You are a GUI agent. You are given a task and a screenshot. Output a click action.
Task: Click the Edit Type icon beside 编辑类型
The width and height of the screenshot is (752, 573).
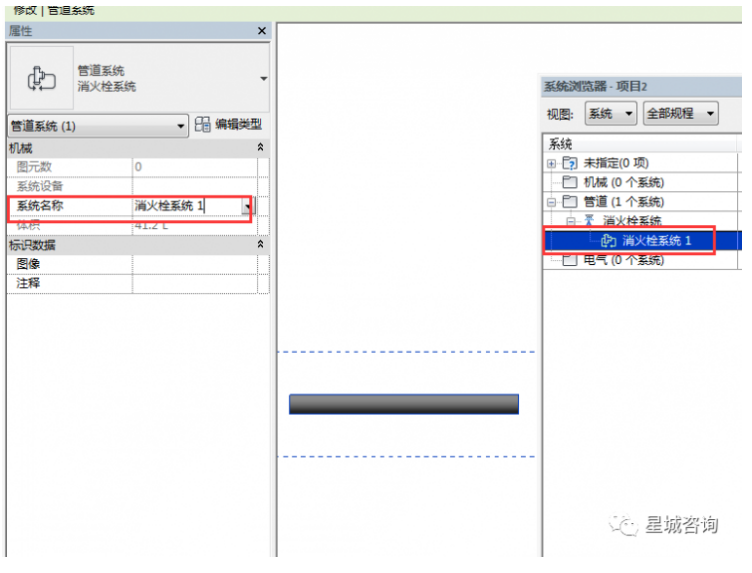click(203, 125)
